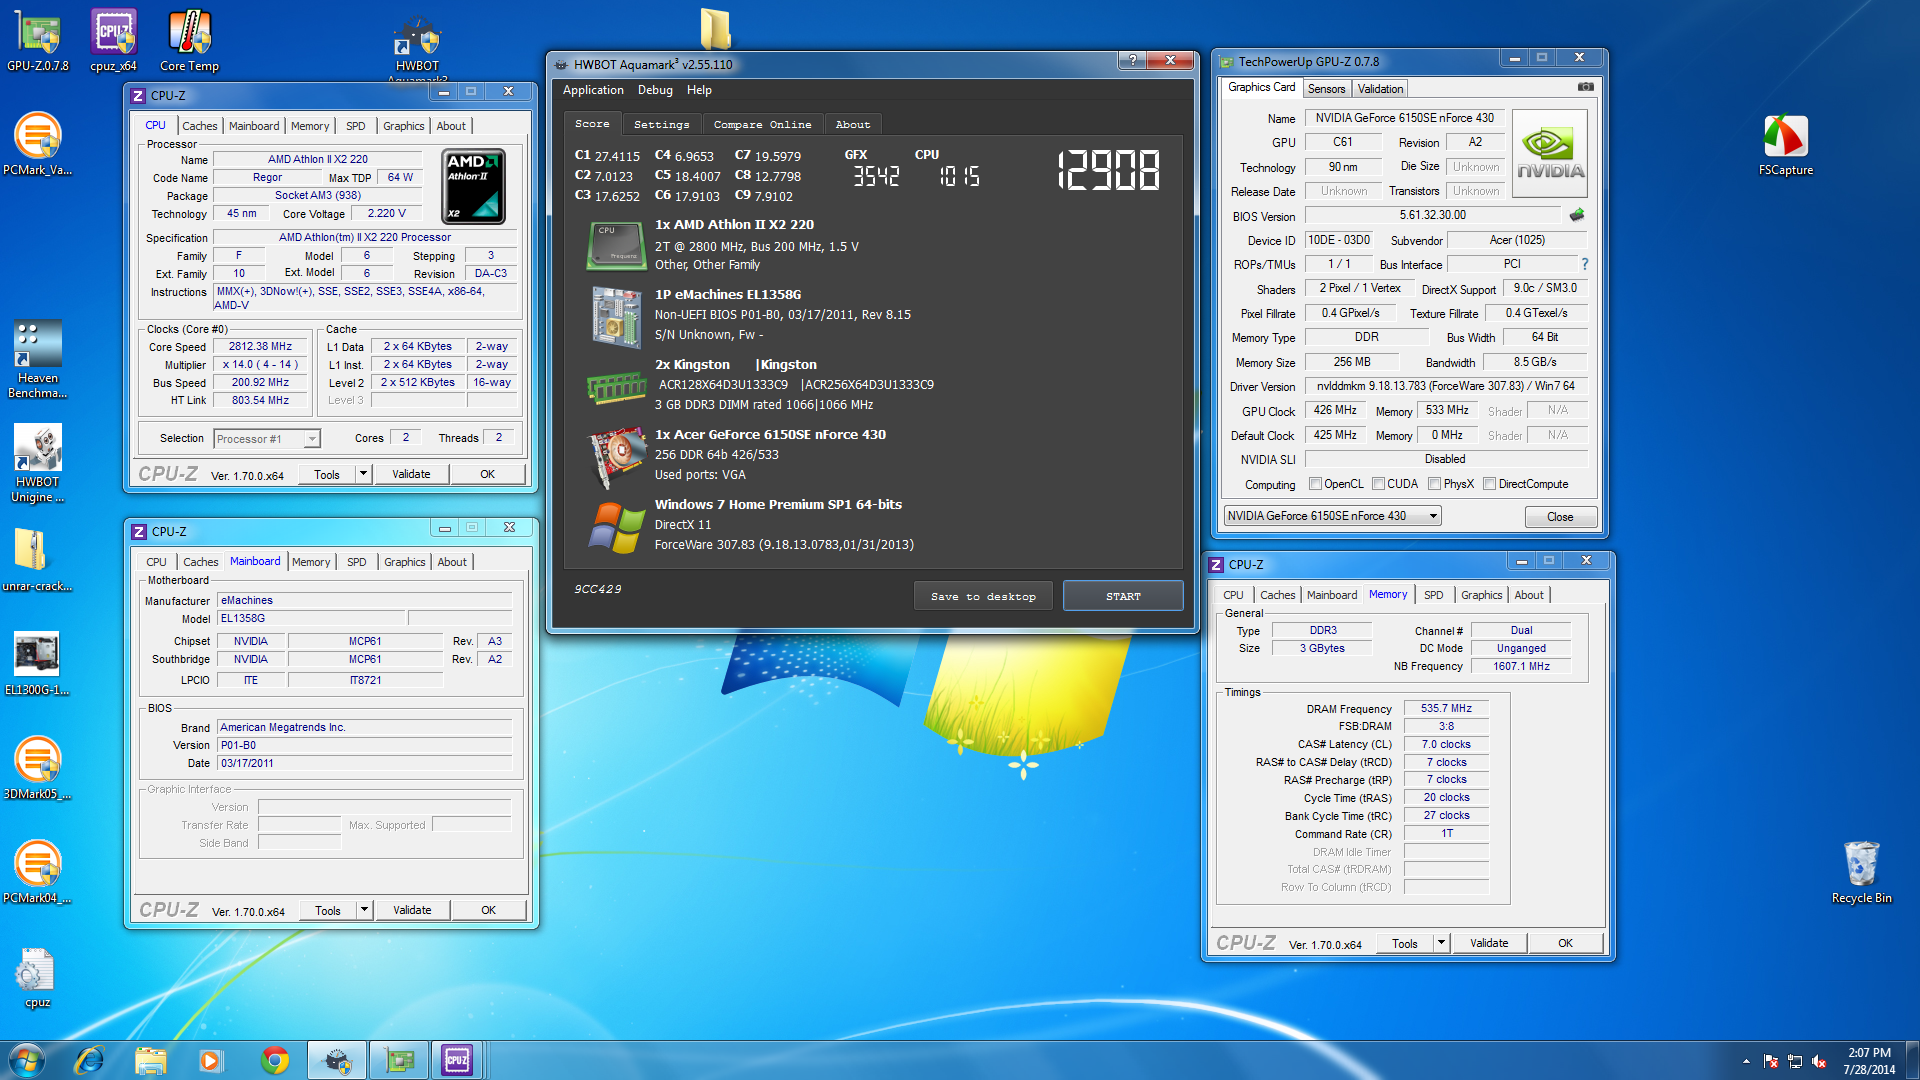Open GPU selector dropdown in GPU-Z
Screen dimensions: 1920x1080
pyautogui.click(x=1333, y=516)
